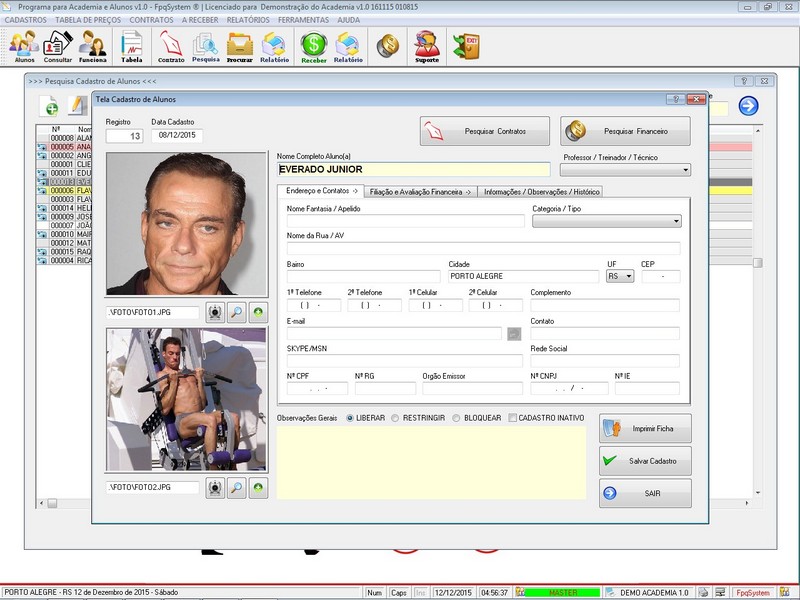Click green add icon for FOTO2
800x600 pixels.
(x=258, y=488)
